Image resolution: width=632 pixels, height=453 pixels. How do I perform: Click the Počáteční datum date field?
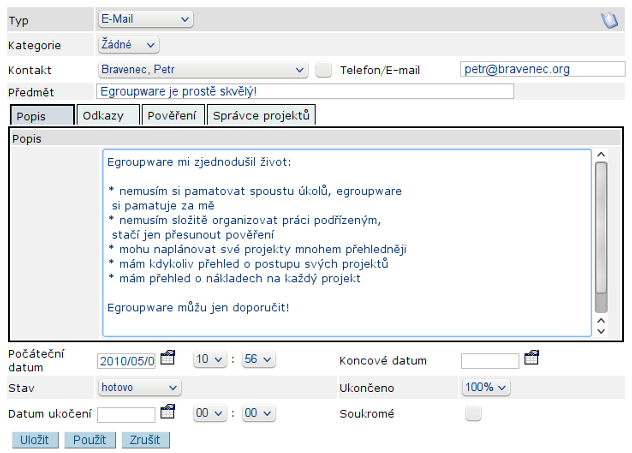126,361
